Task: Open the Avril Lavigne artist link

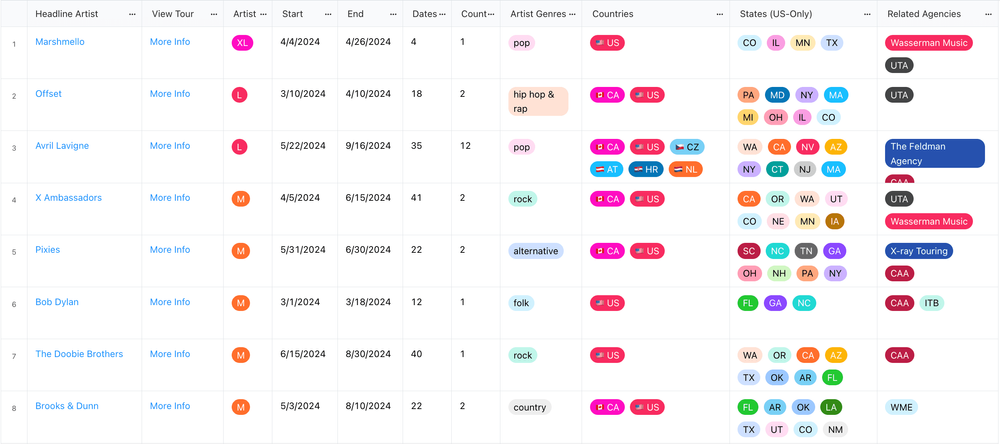Action: tap(62, 146)
